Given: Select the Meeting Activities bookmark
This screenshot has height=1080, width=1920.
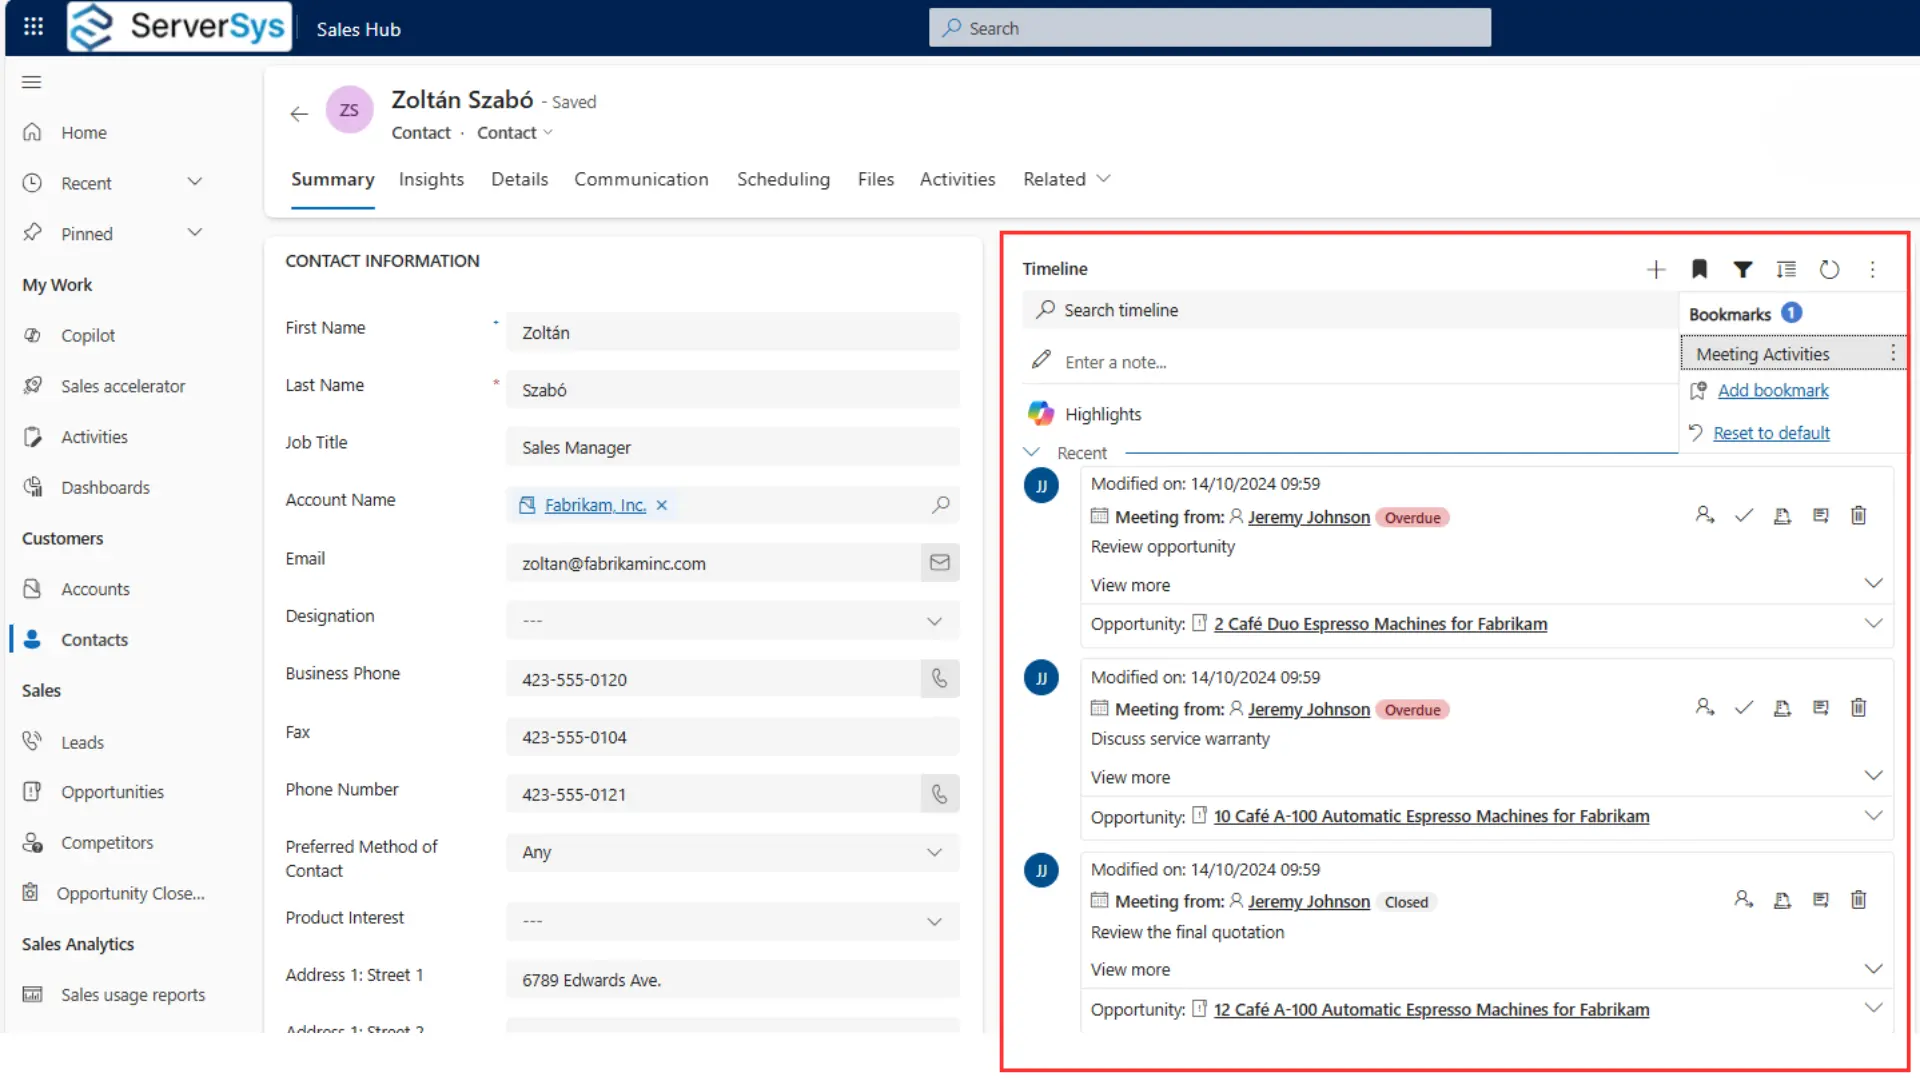Looking at the screenshot, I should tap(1763, 354).
